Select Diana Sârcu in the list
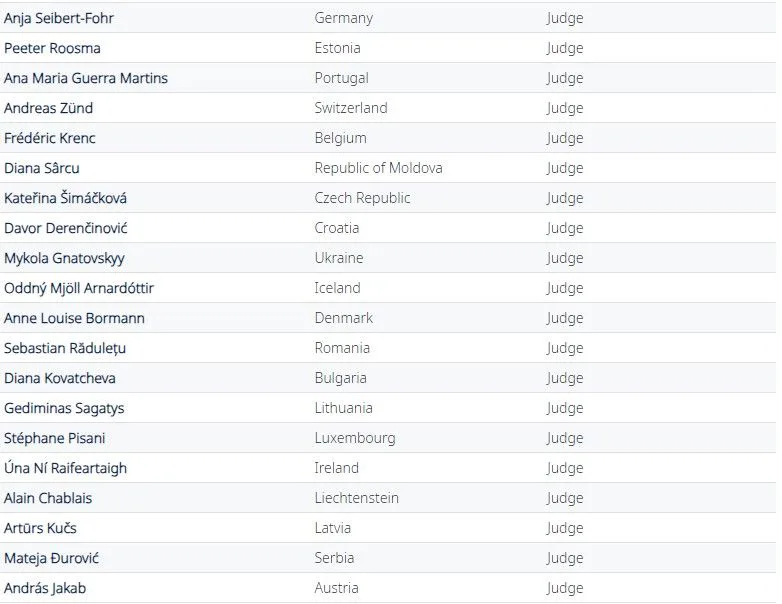Image resolution: width=782 pixels, height=604 pixels. [42, 168]
